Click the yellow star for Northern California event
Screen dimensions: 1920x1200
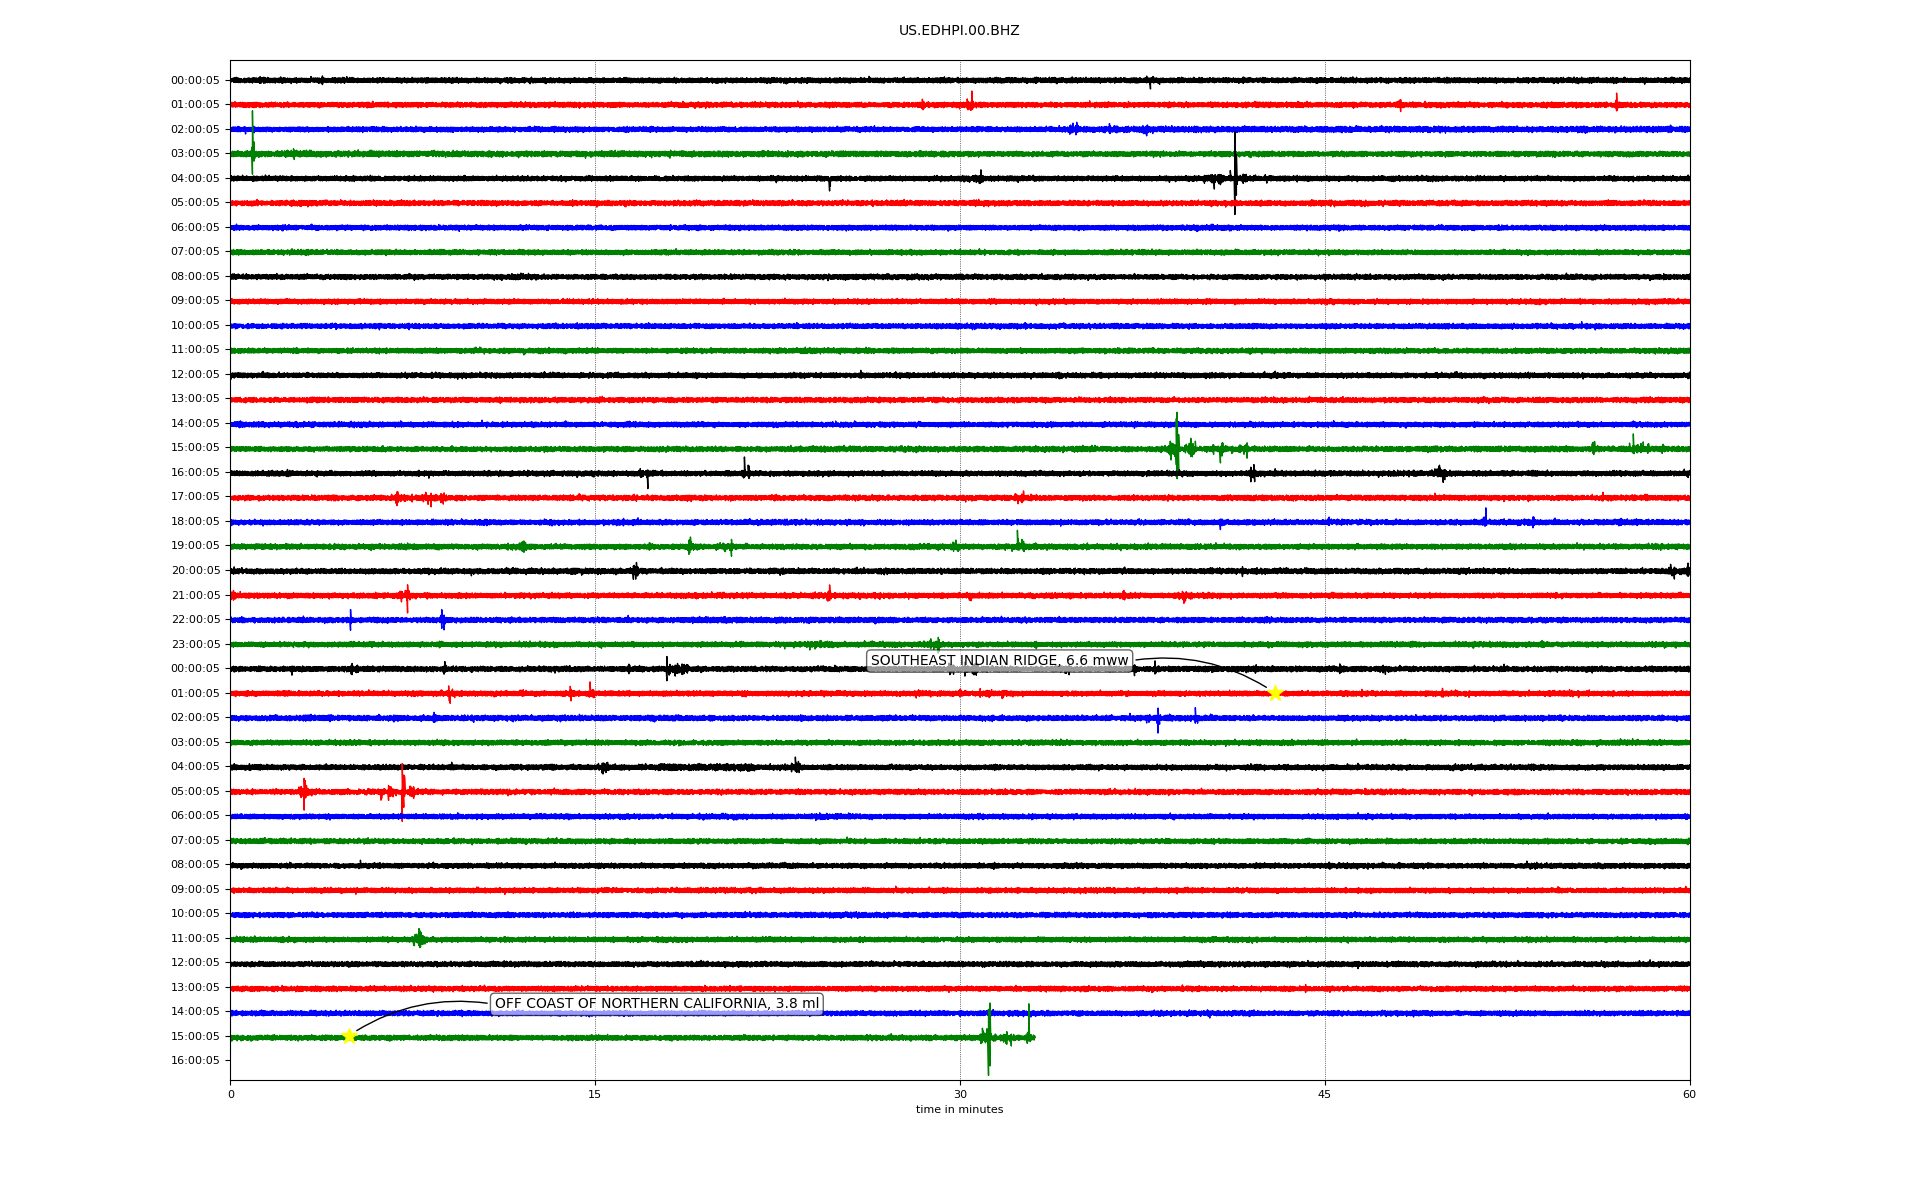click(x=349, y=1036)
